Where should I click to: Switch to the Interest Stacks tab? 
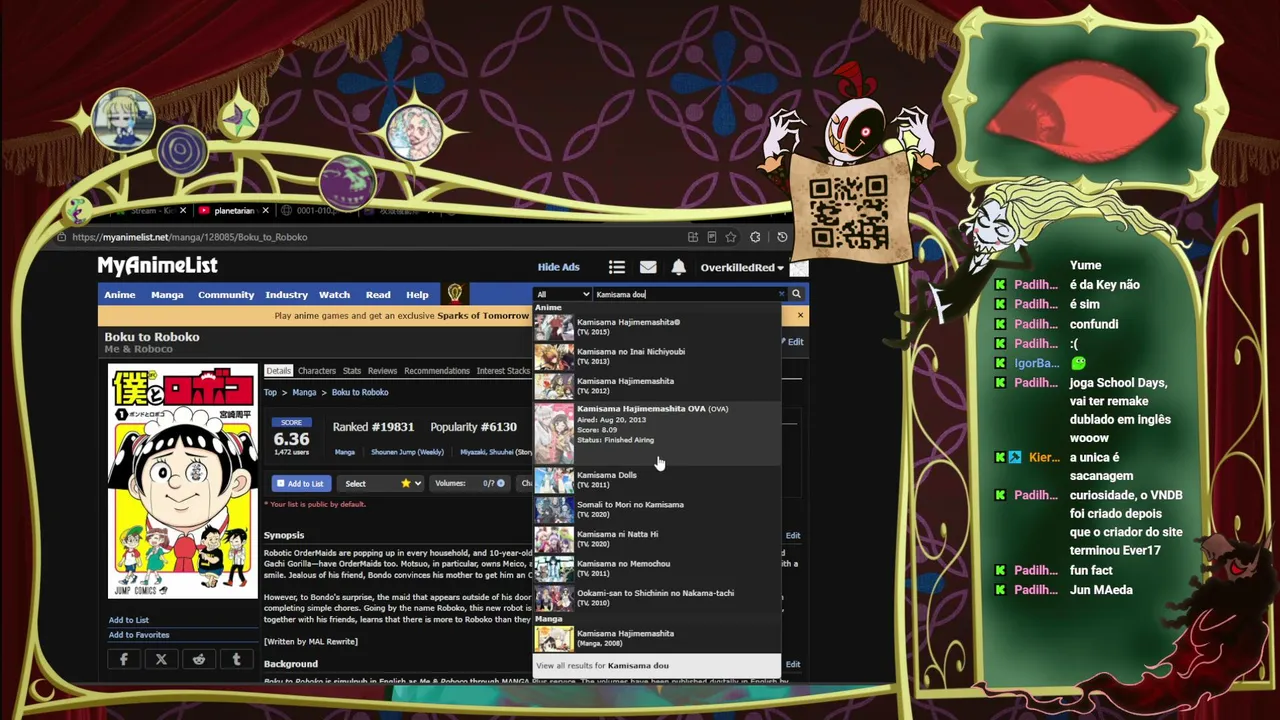[x=503, y=371]
